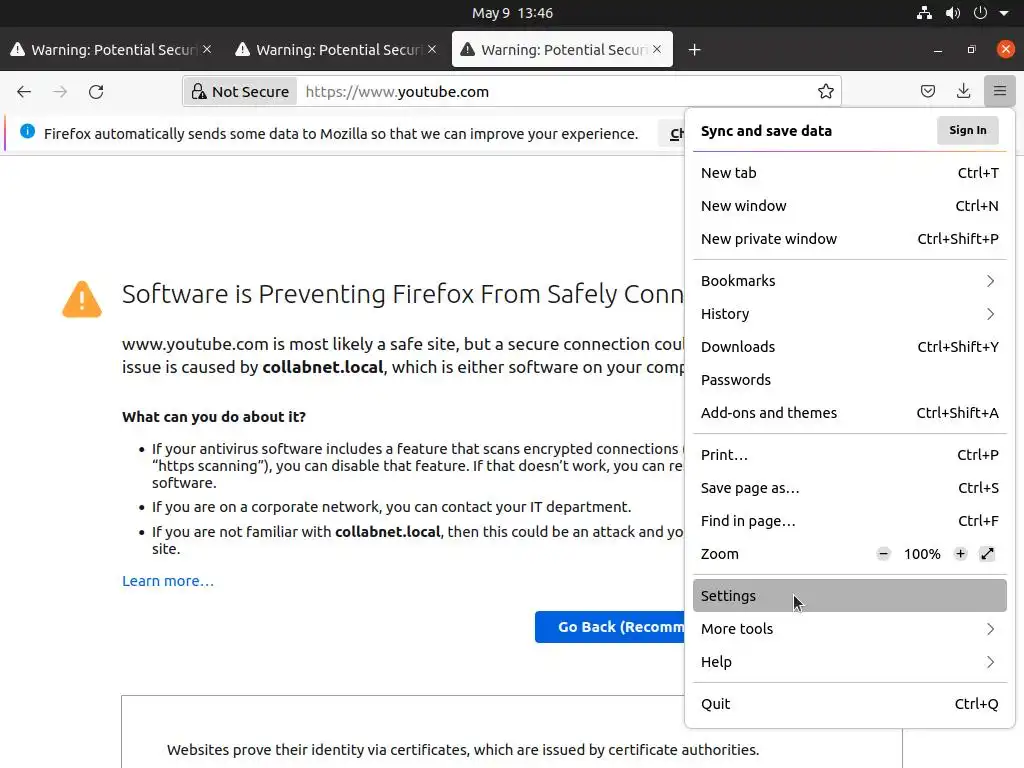Open Add-ons and themes
Image resolution: width=1024 pixels, height=768 pixels.
pyautogui.click(x=769, y=413)
